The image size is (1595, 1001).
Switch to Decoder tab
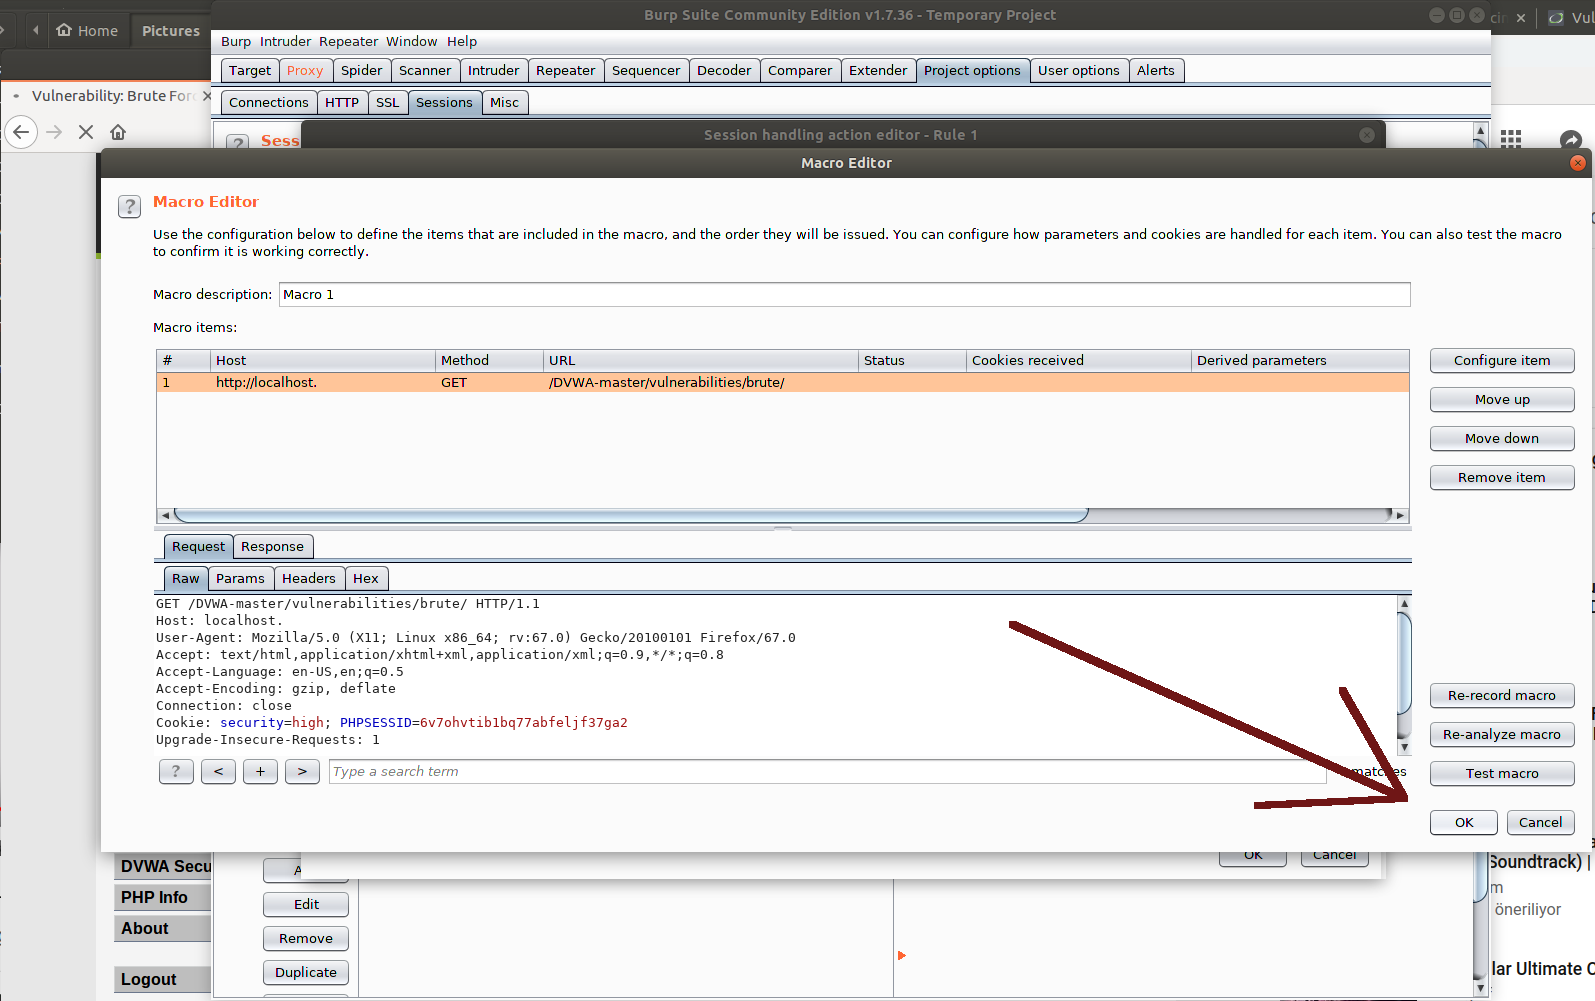point(724,70)
